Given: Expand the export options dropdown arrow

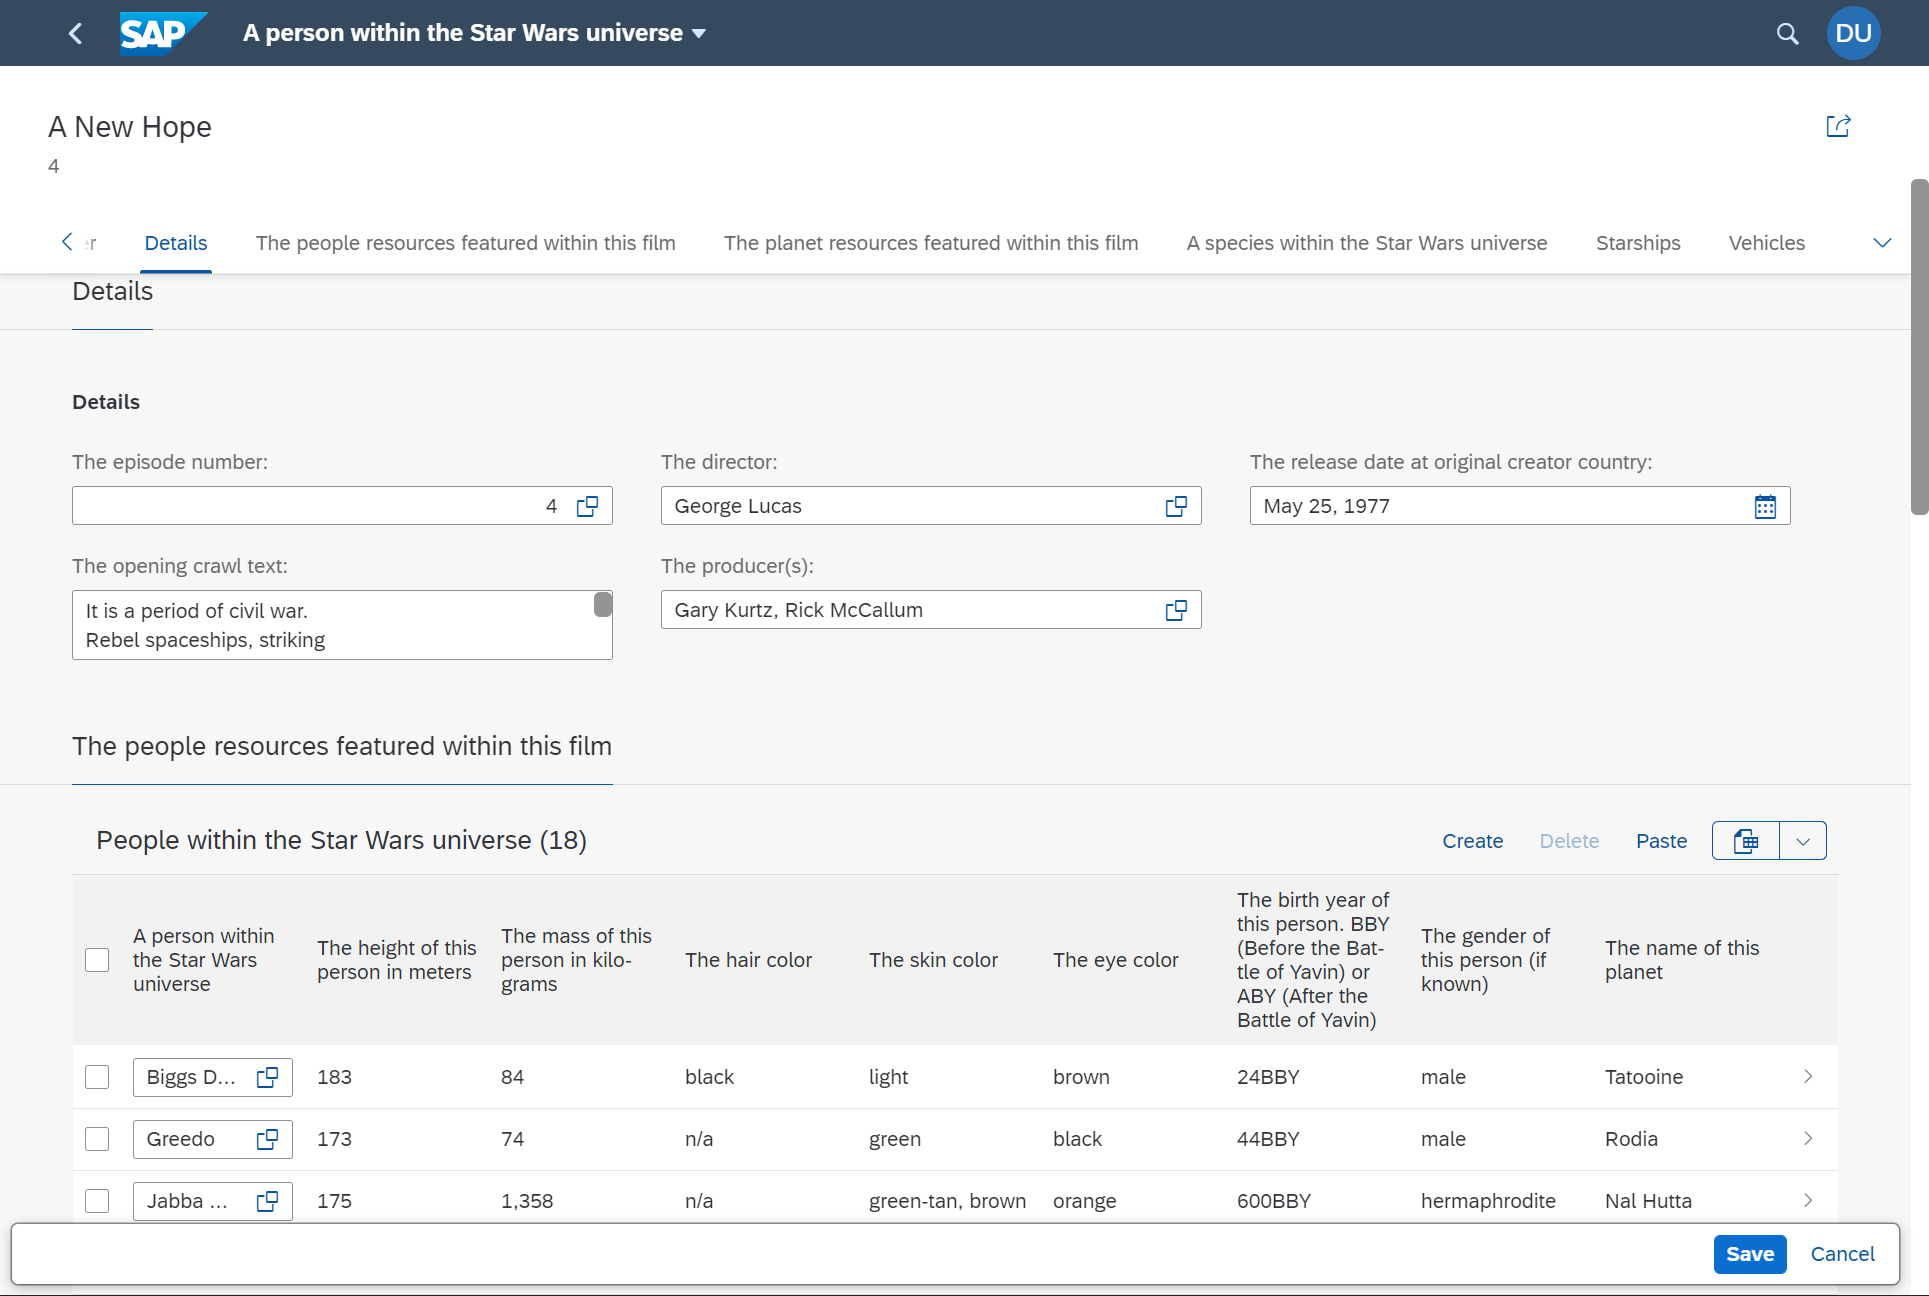Looking at the screenshot, I should [x=1803, y=841].
